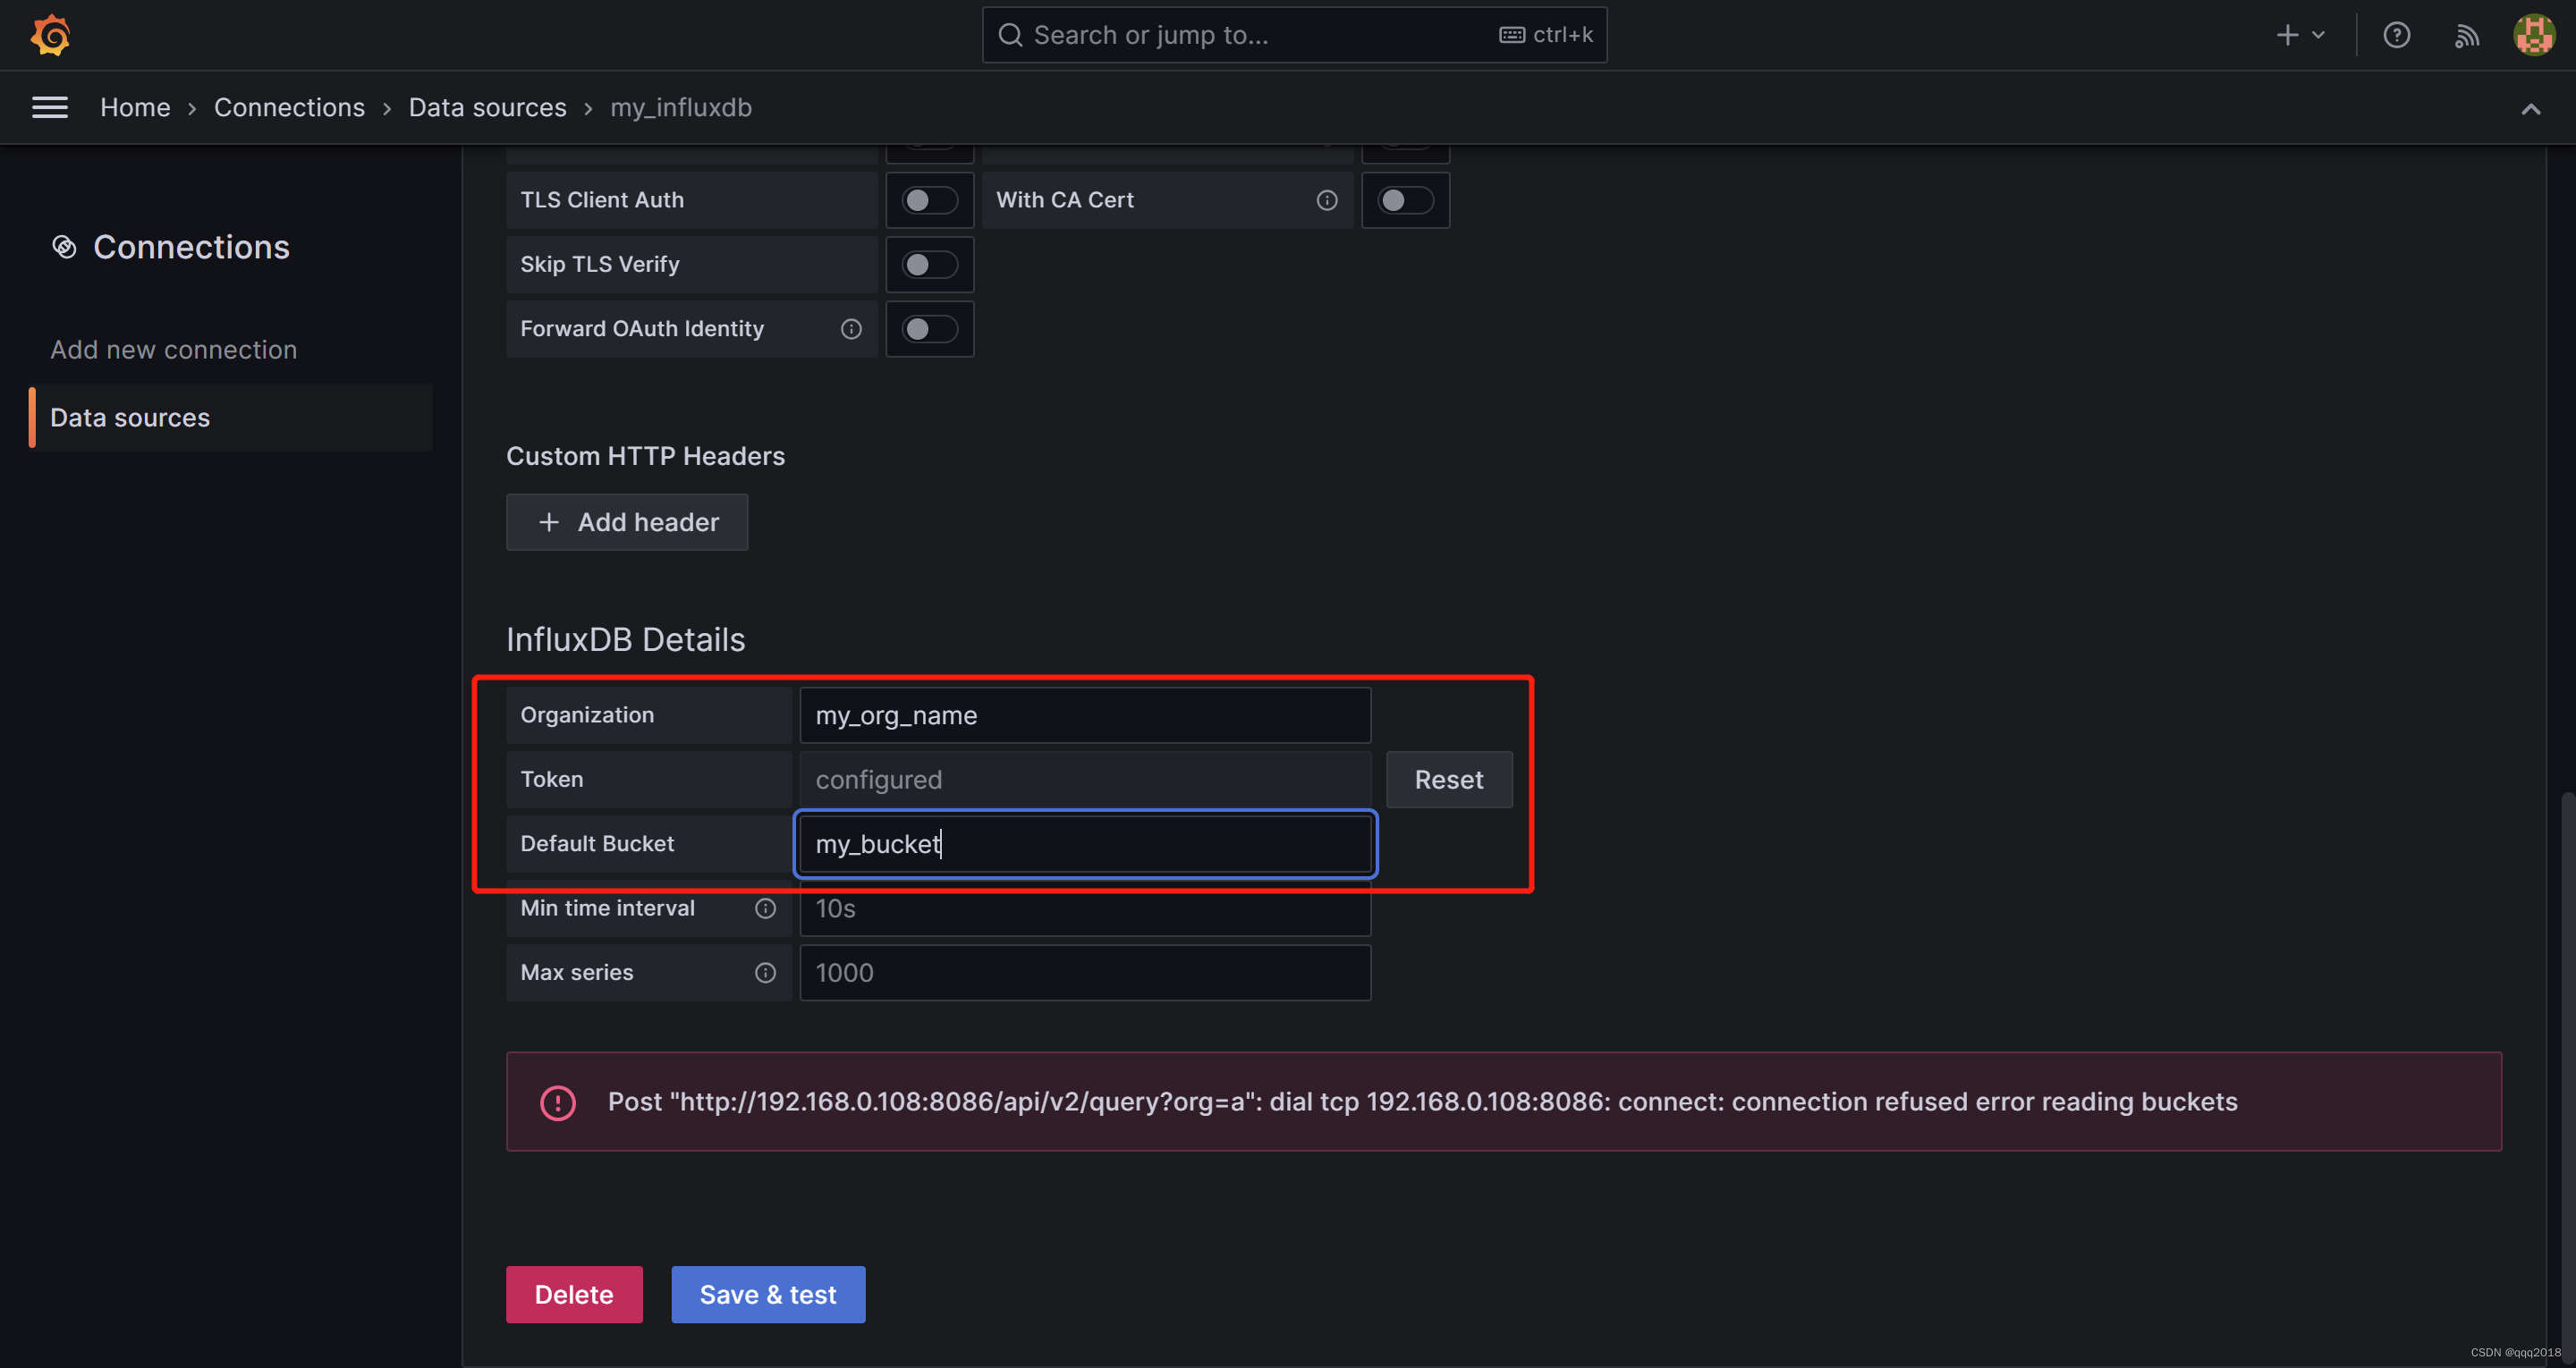The image size is (2576, 1368).
Task: Toggle Forward OAuth Identity switch
Action: pyautogui.click(x=929, y=329)
